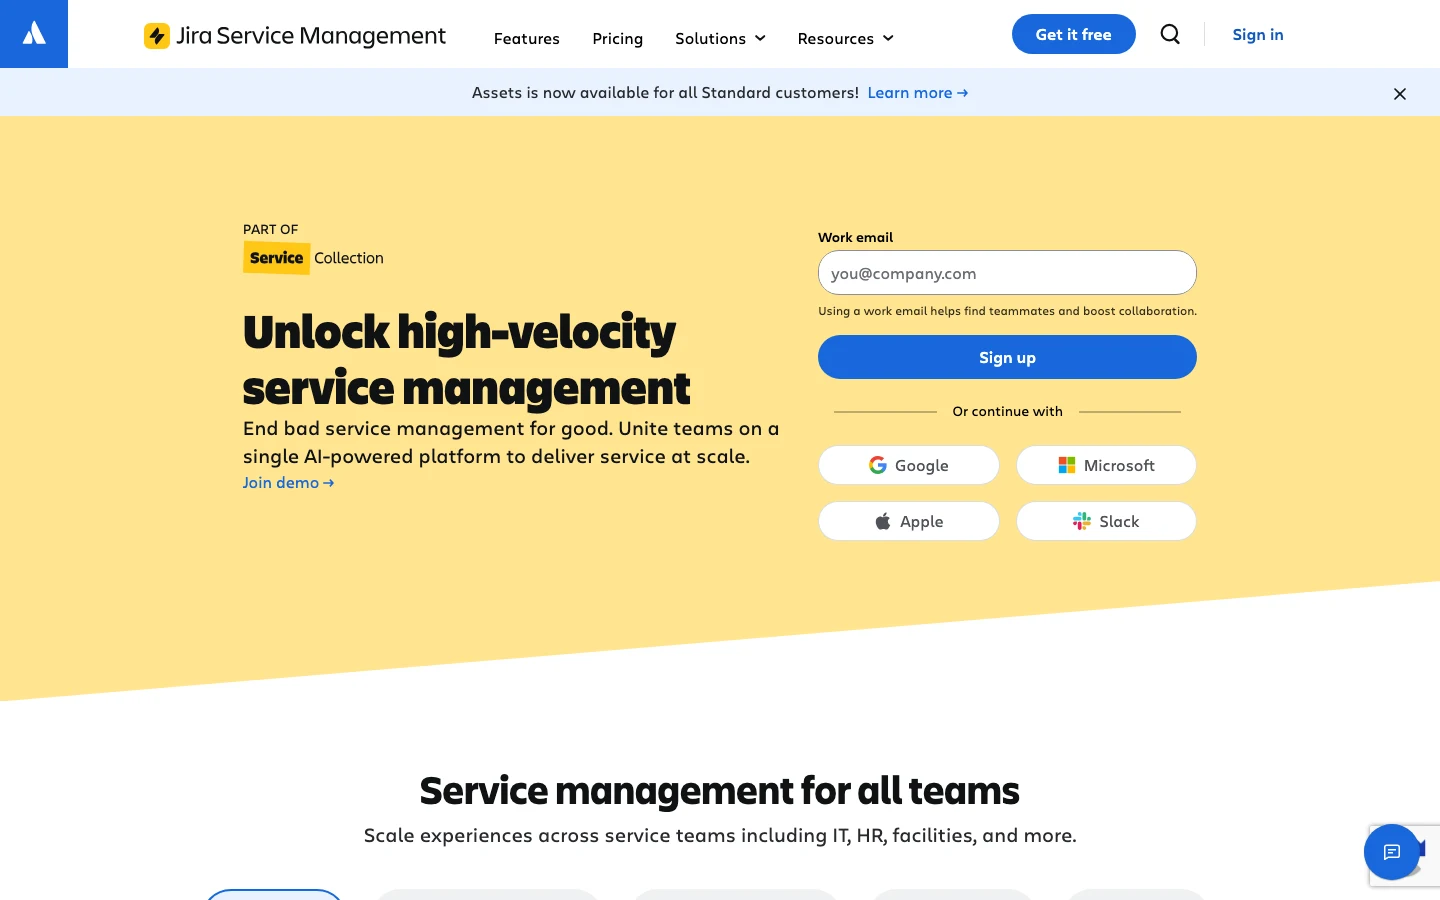This screenshot has width=1440, height=900.
Task: Click the 'Service management for all teams' heading
Action: (720, 790)
